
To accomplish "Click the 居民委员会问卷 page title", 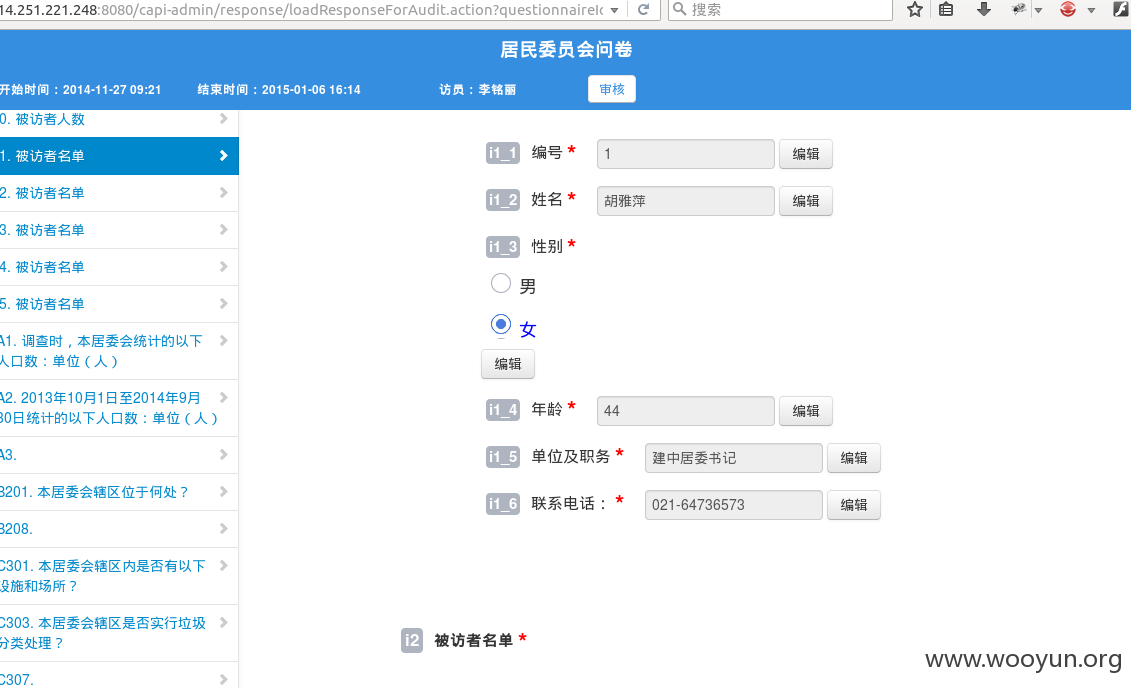I will (566, 49).
